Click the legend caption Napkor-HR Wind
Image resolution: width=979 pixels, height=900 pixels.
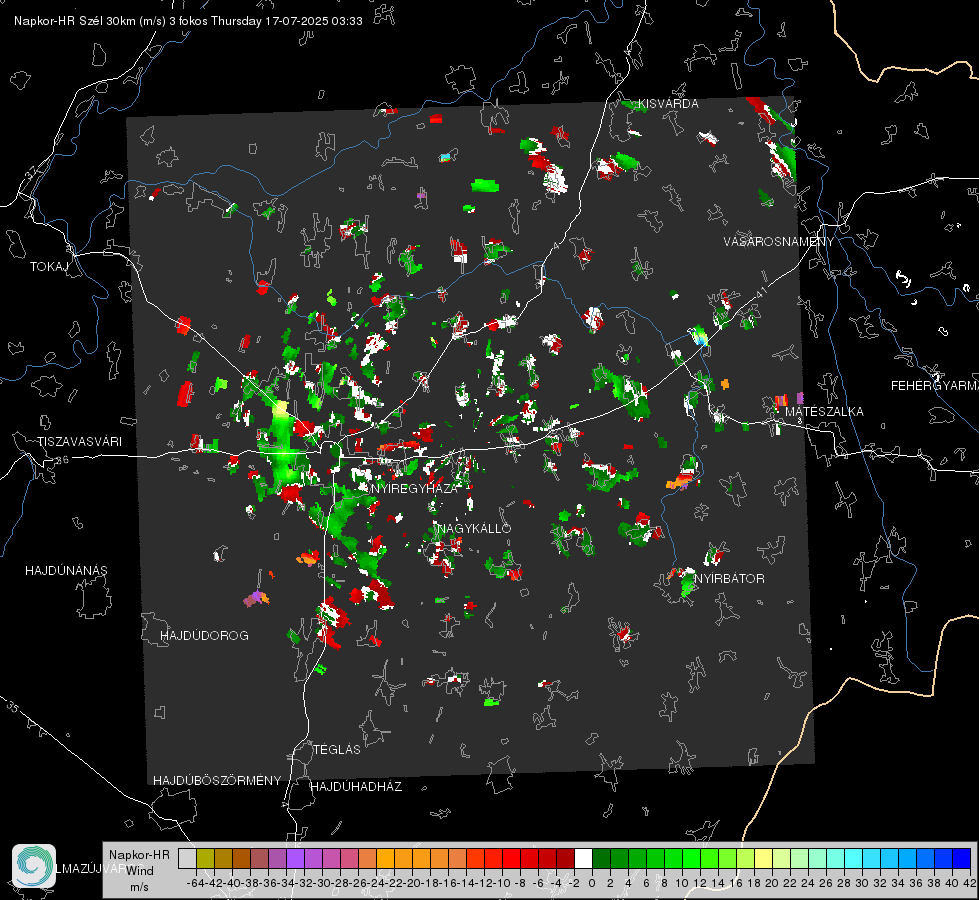pos(139,863)
